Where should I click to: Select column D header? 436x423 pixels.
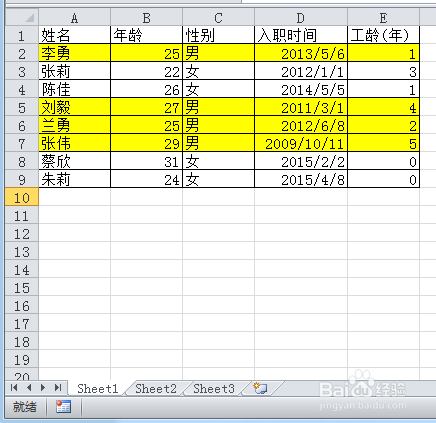coord(301,17)
